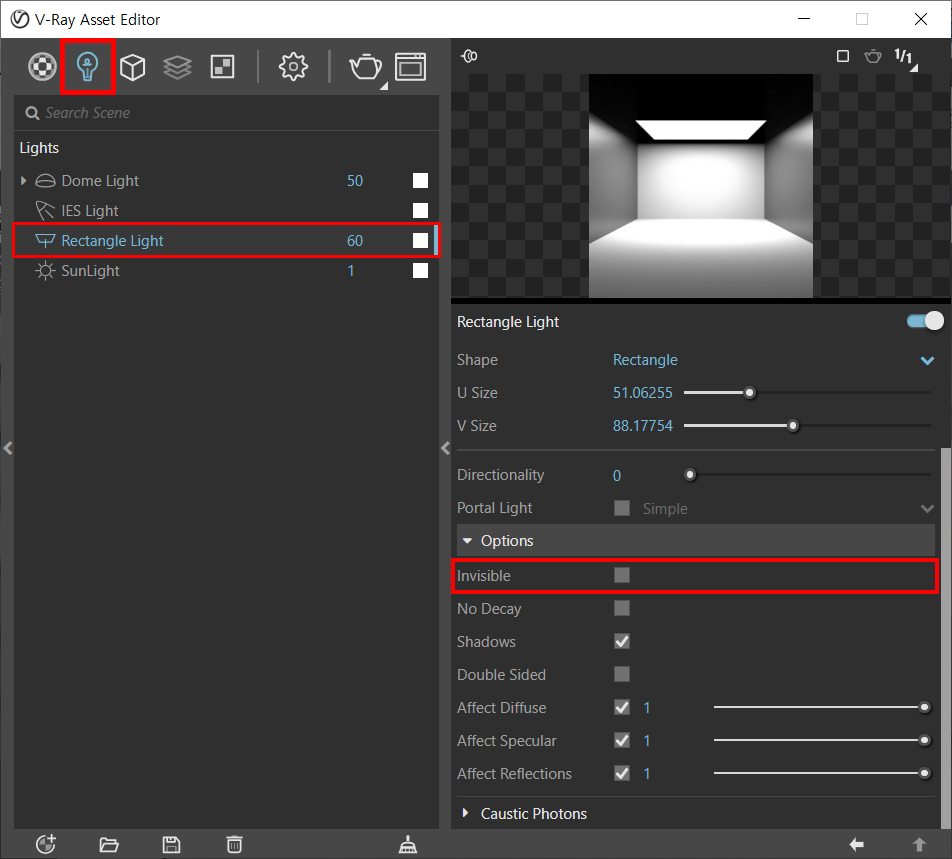Uncheck the Affect Reflections checkbox
The height and width of the screenshot is (859, 952).
(x=622, y=773)
